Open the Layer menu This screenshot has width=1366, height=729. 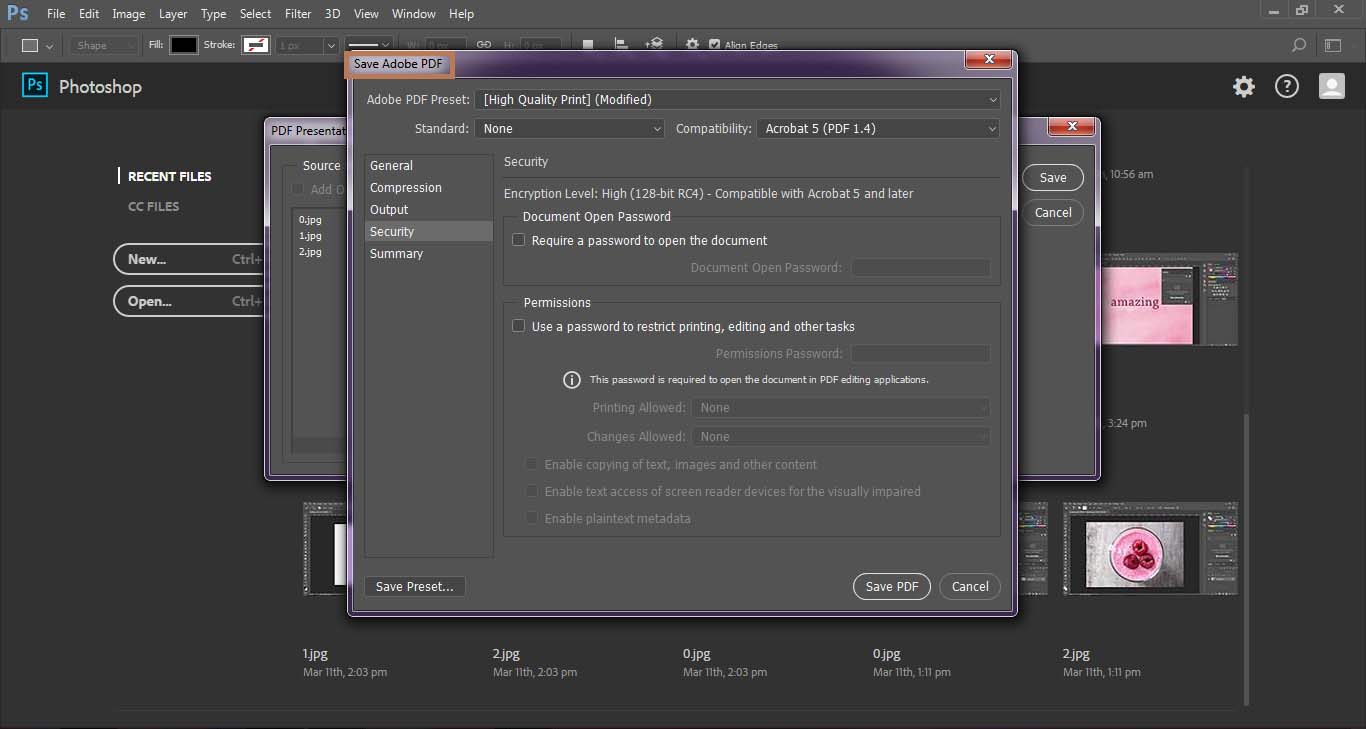coord(173,14)
